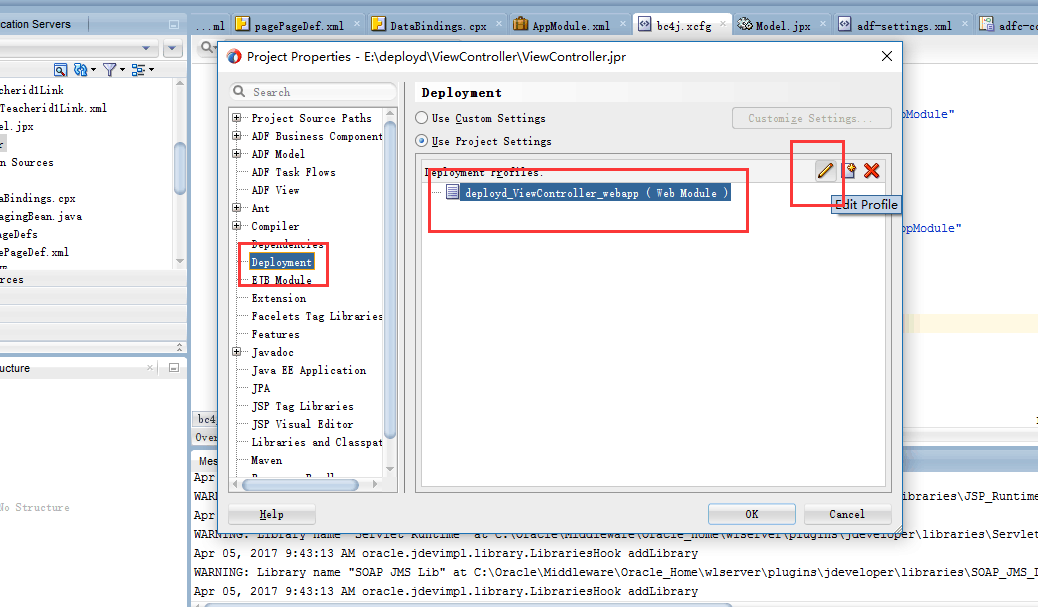Close the Structure panel tab
Image resolution: width=1038 pixels, height=607 pixels.
[x=150, y=367]
